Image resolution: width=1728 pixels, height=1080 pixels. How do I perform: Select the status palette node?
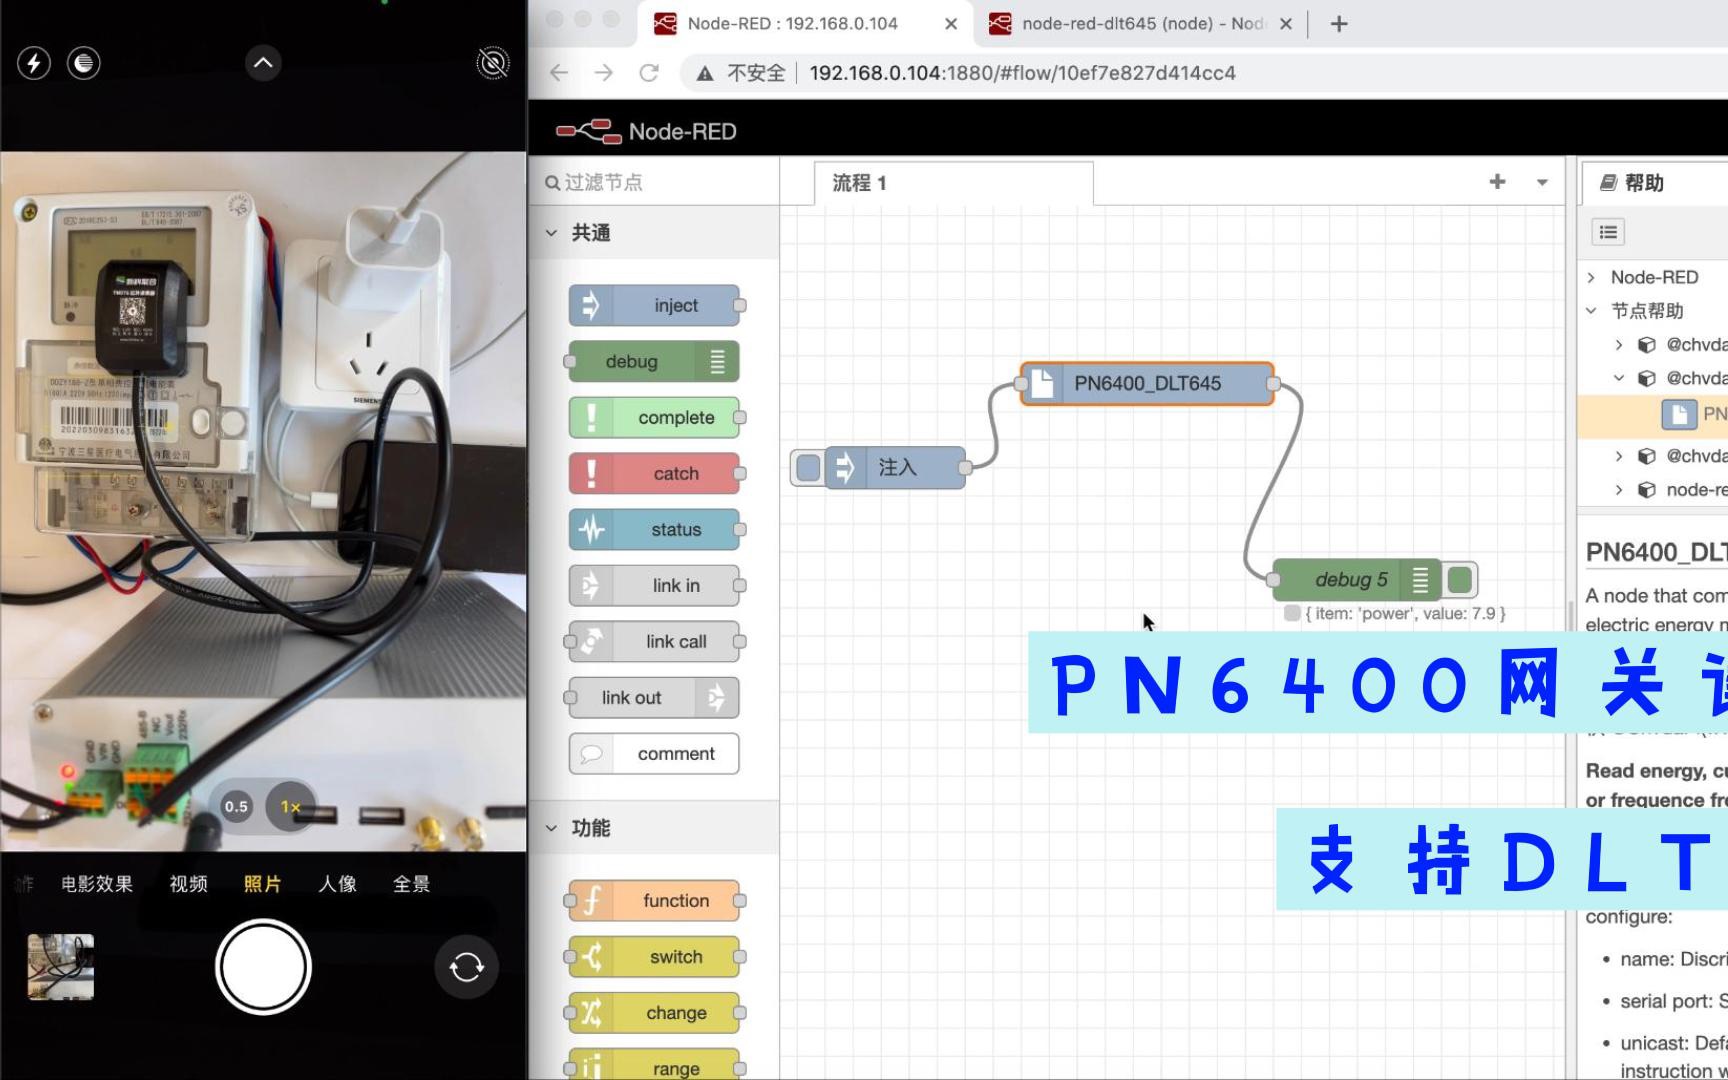click(x=655, y=530)
